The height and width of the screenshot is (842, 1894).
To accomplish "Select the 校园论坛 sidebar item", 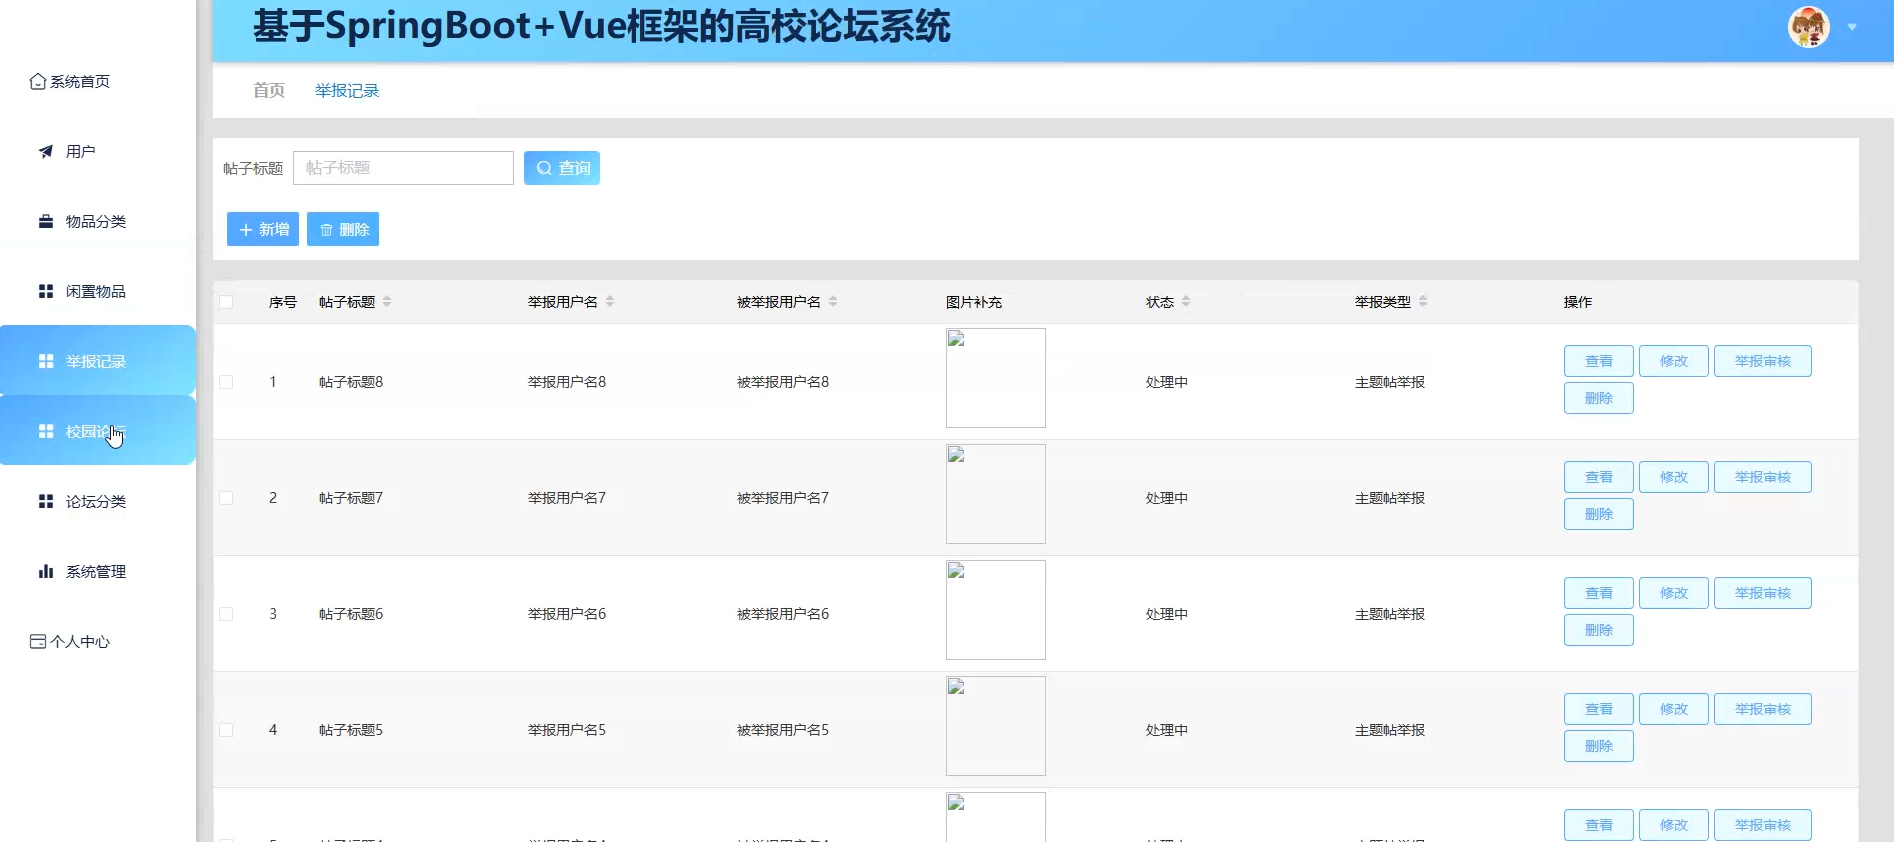I will (98, 431).
